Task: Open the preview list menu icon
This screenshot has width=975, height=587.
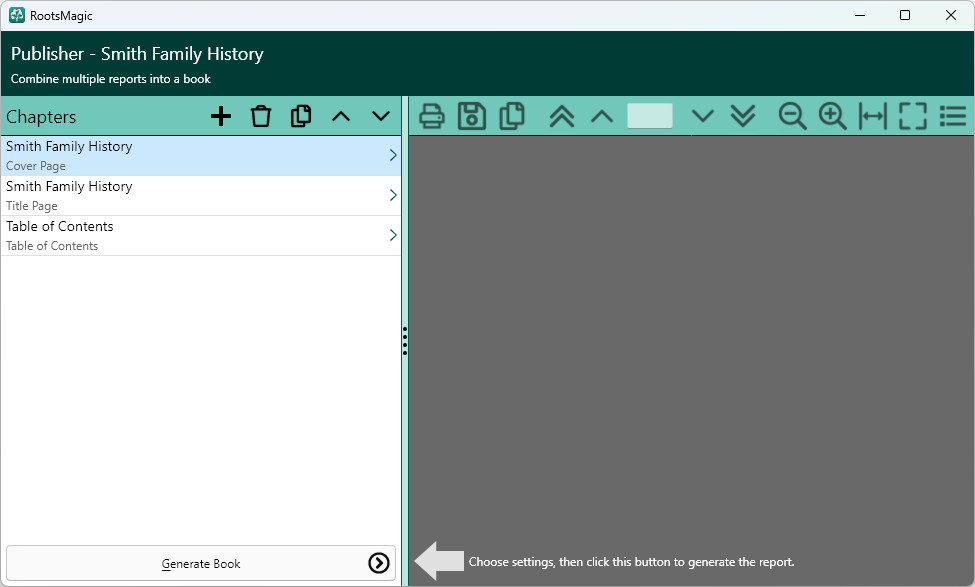Action: pos(953,116)
